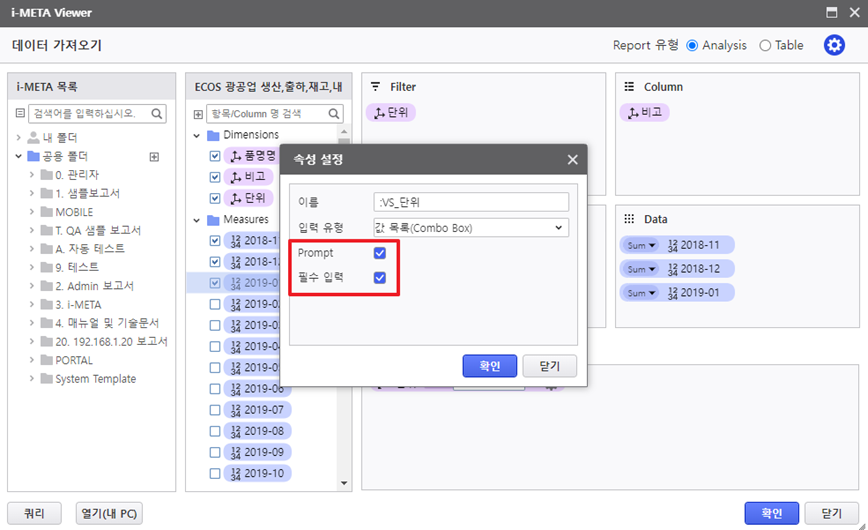Click expand-all icon left of column search
Screen dimensions: 868x530
[198, 114]
